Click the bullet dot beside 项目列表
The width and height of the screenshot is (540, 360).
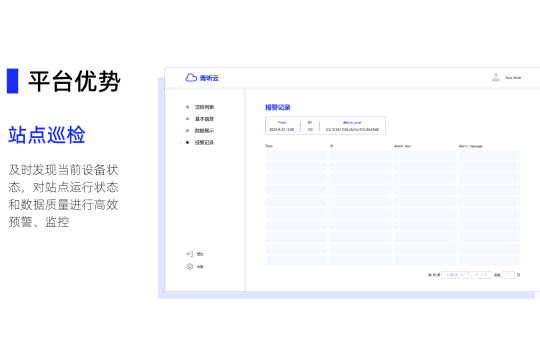point(187,107)
